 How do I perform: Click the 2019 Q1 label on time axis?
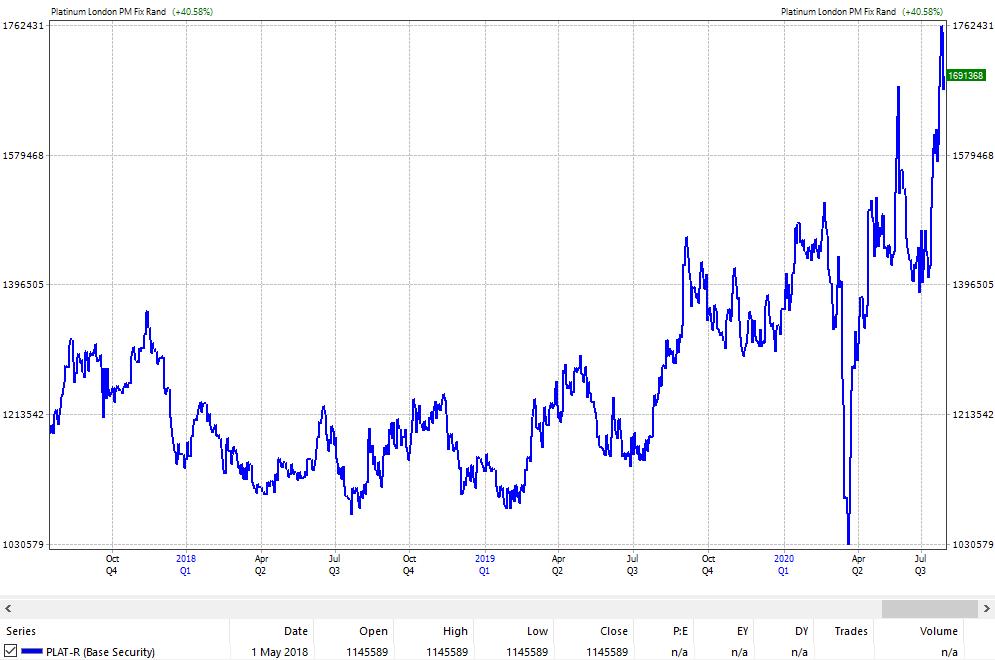(484, 565)
